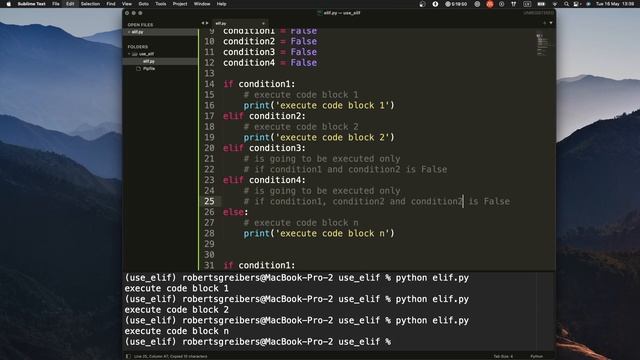Click the 'else:' line
The height and width of the screenshot is (360, 640).
236,212
